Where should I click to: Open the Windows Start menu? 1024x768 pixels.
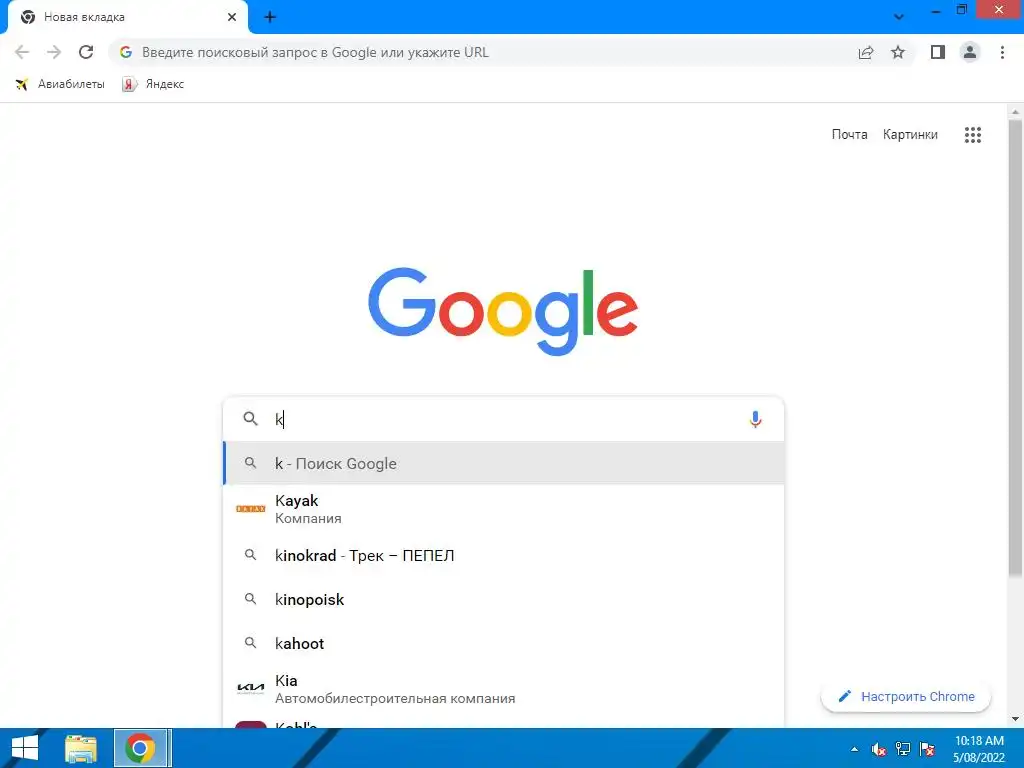click(25, 748)
